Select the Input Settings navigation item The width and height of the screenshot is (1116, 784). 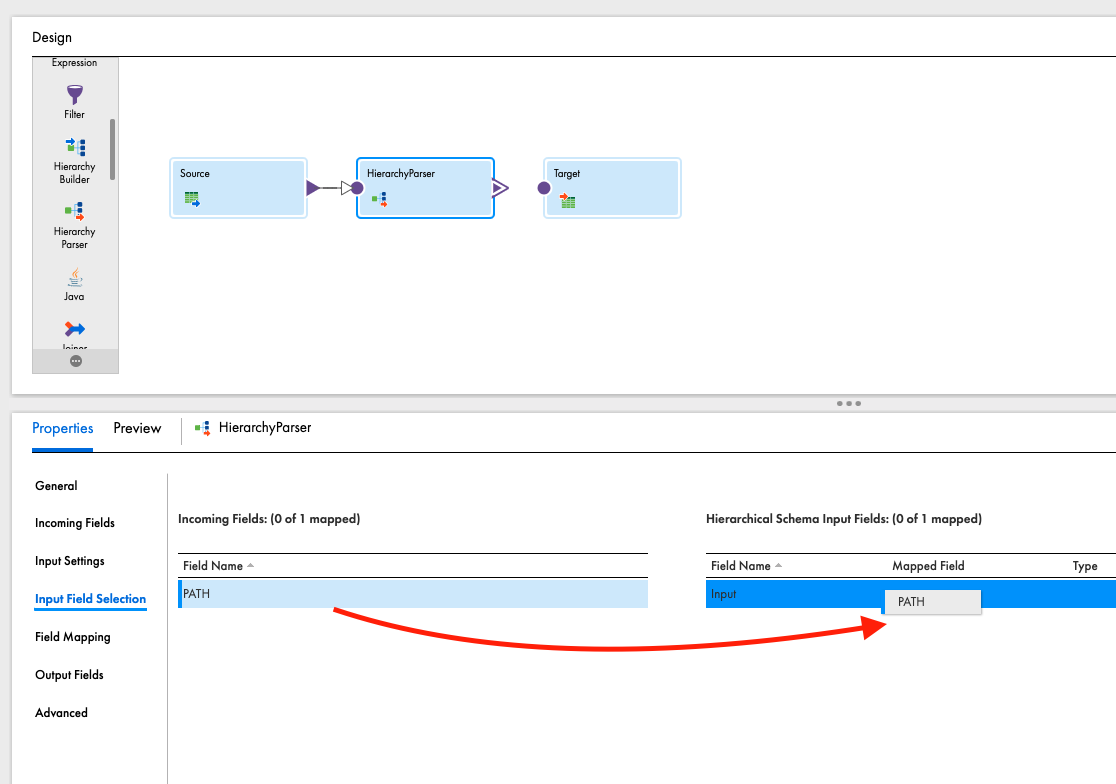point(69,561)
